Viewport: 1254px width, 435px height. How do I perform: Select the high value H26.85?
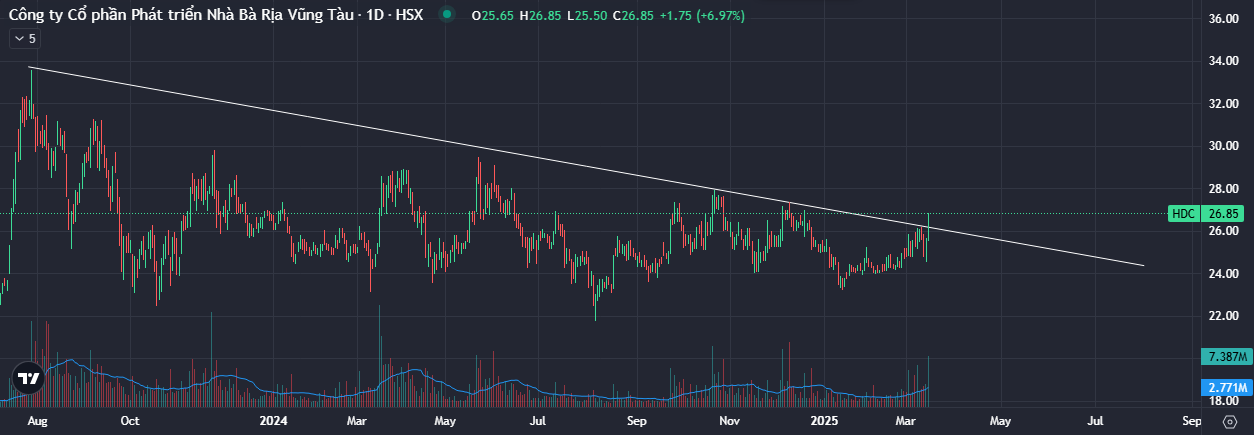click(x=539, y=16)
